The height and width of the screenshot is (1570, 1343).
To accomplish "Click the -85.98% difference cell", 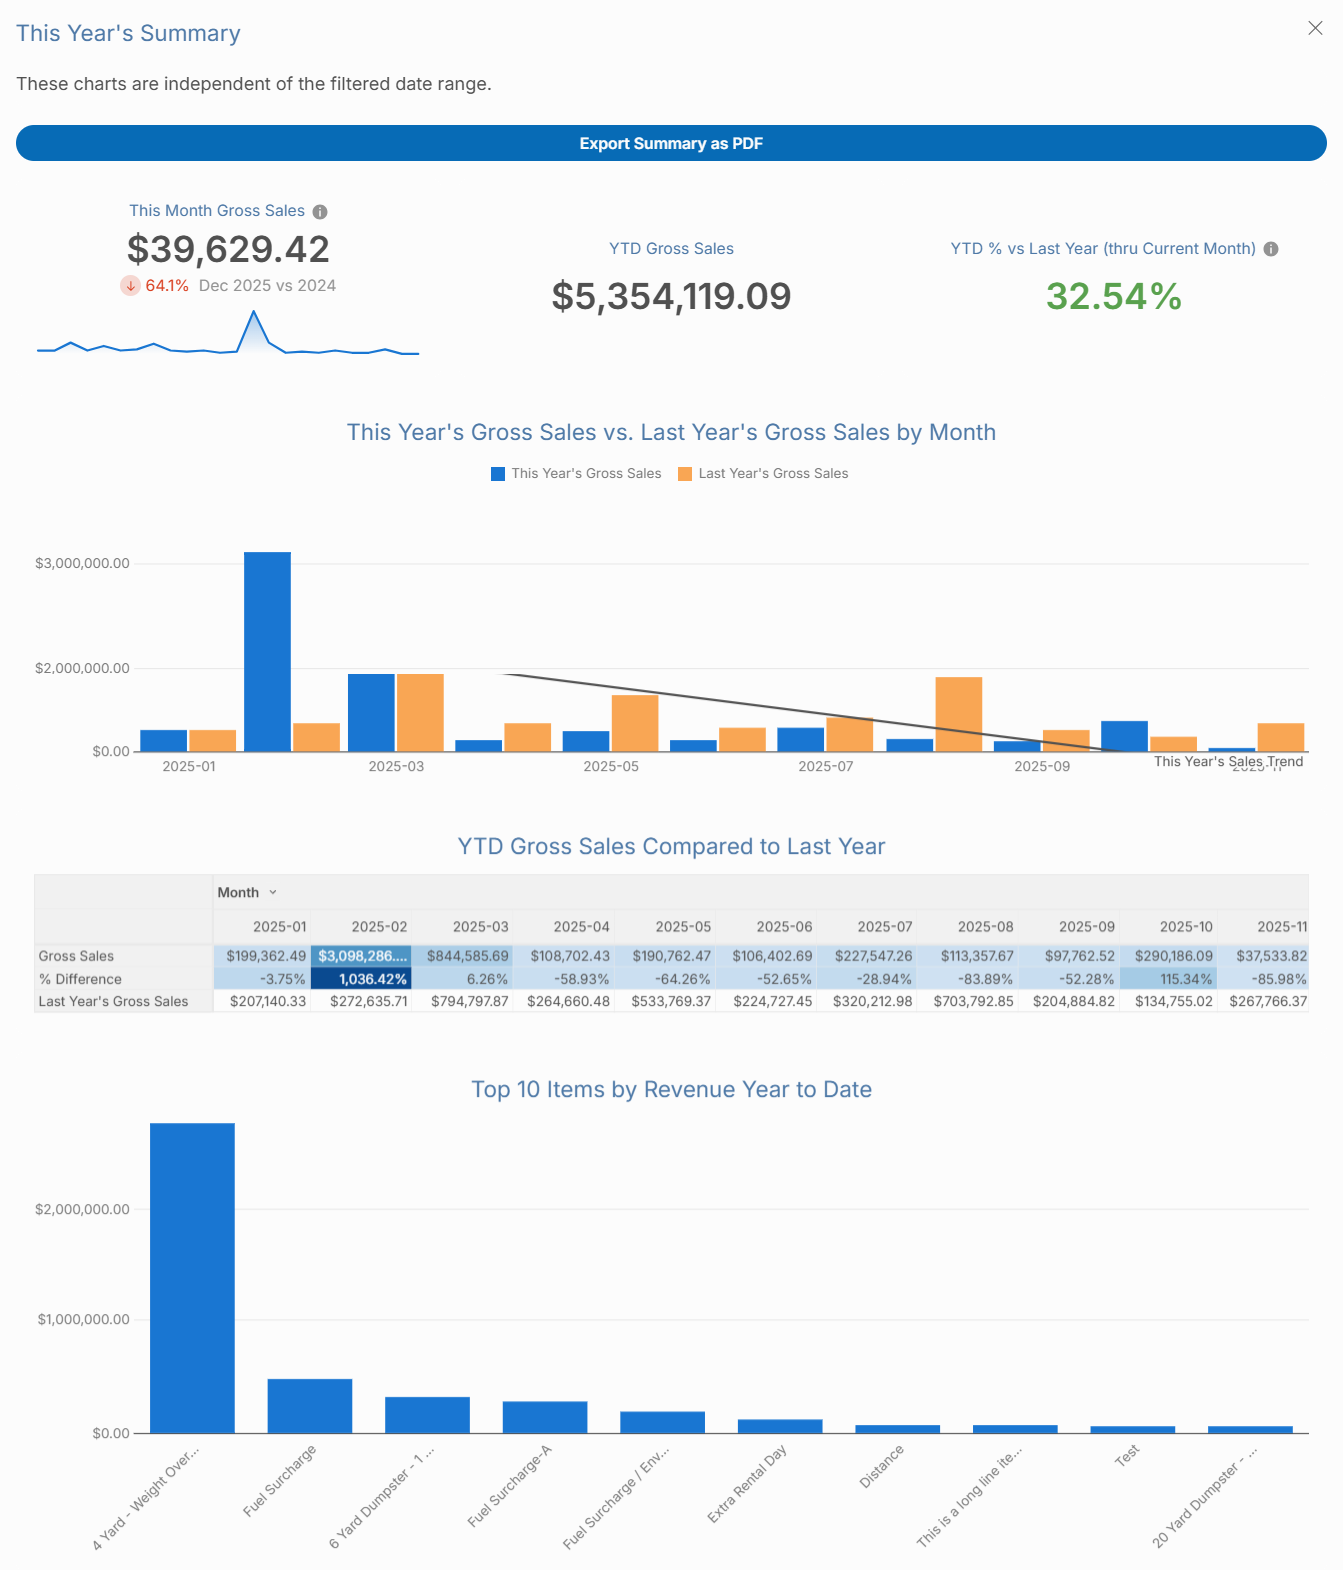I will click(x=1264, y=979).
